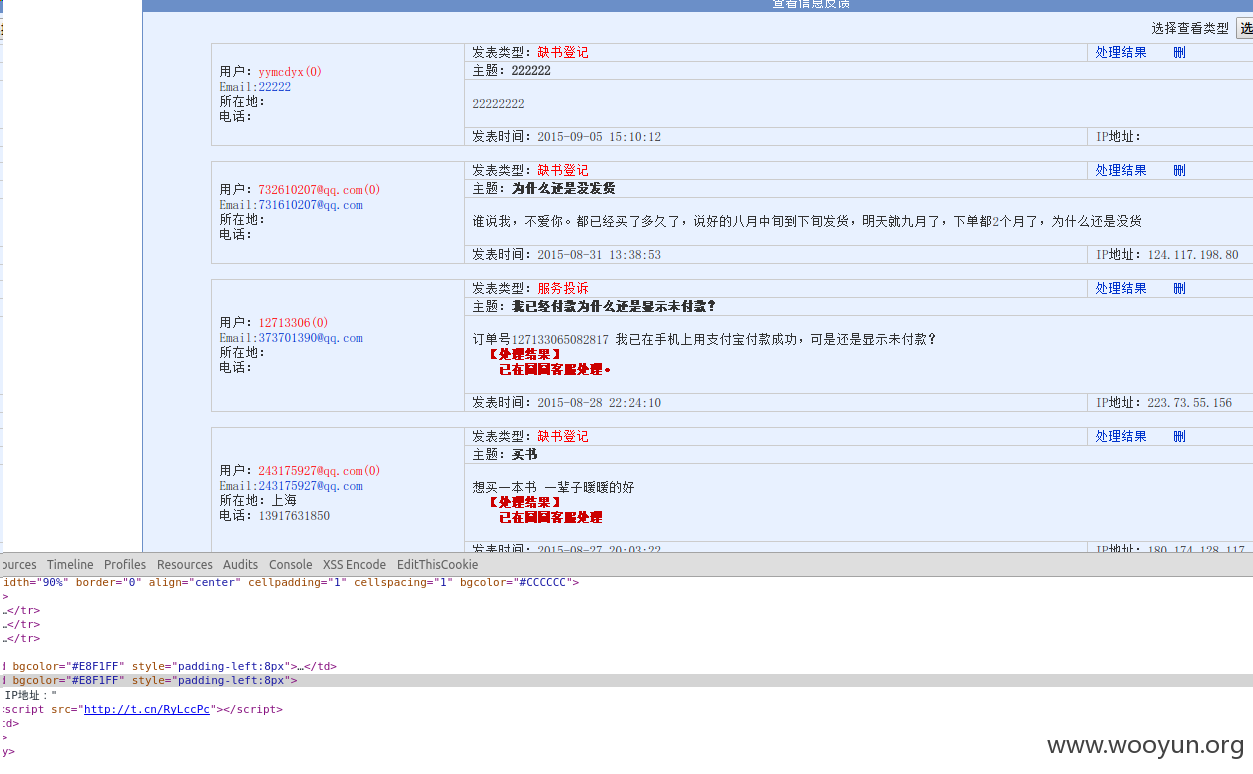Click 处理结果 for the 222222 post

point(1121,52)
